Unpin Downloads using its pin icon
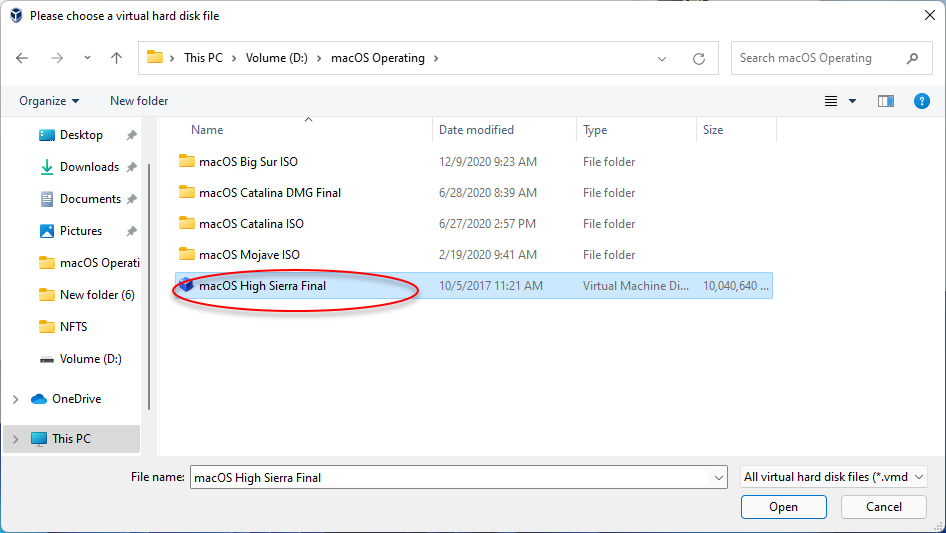This screenshot has width=946, height=533. tap(131, 167)
